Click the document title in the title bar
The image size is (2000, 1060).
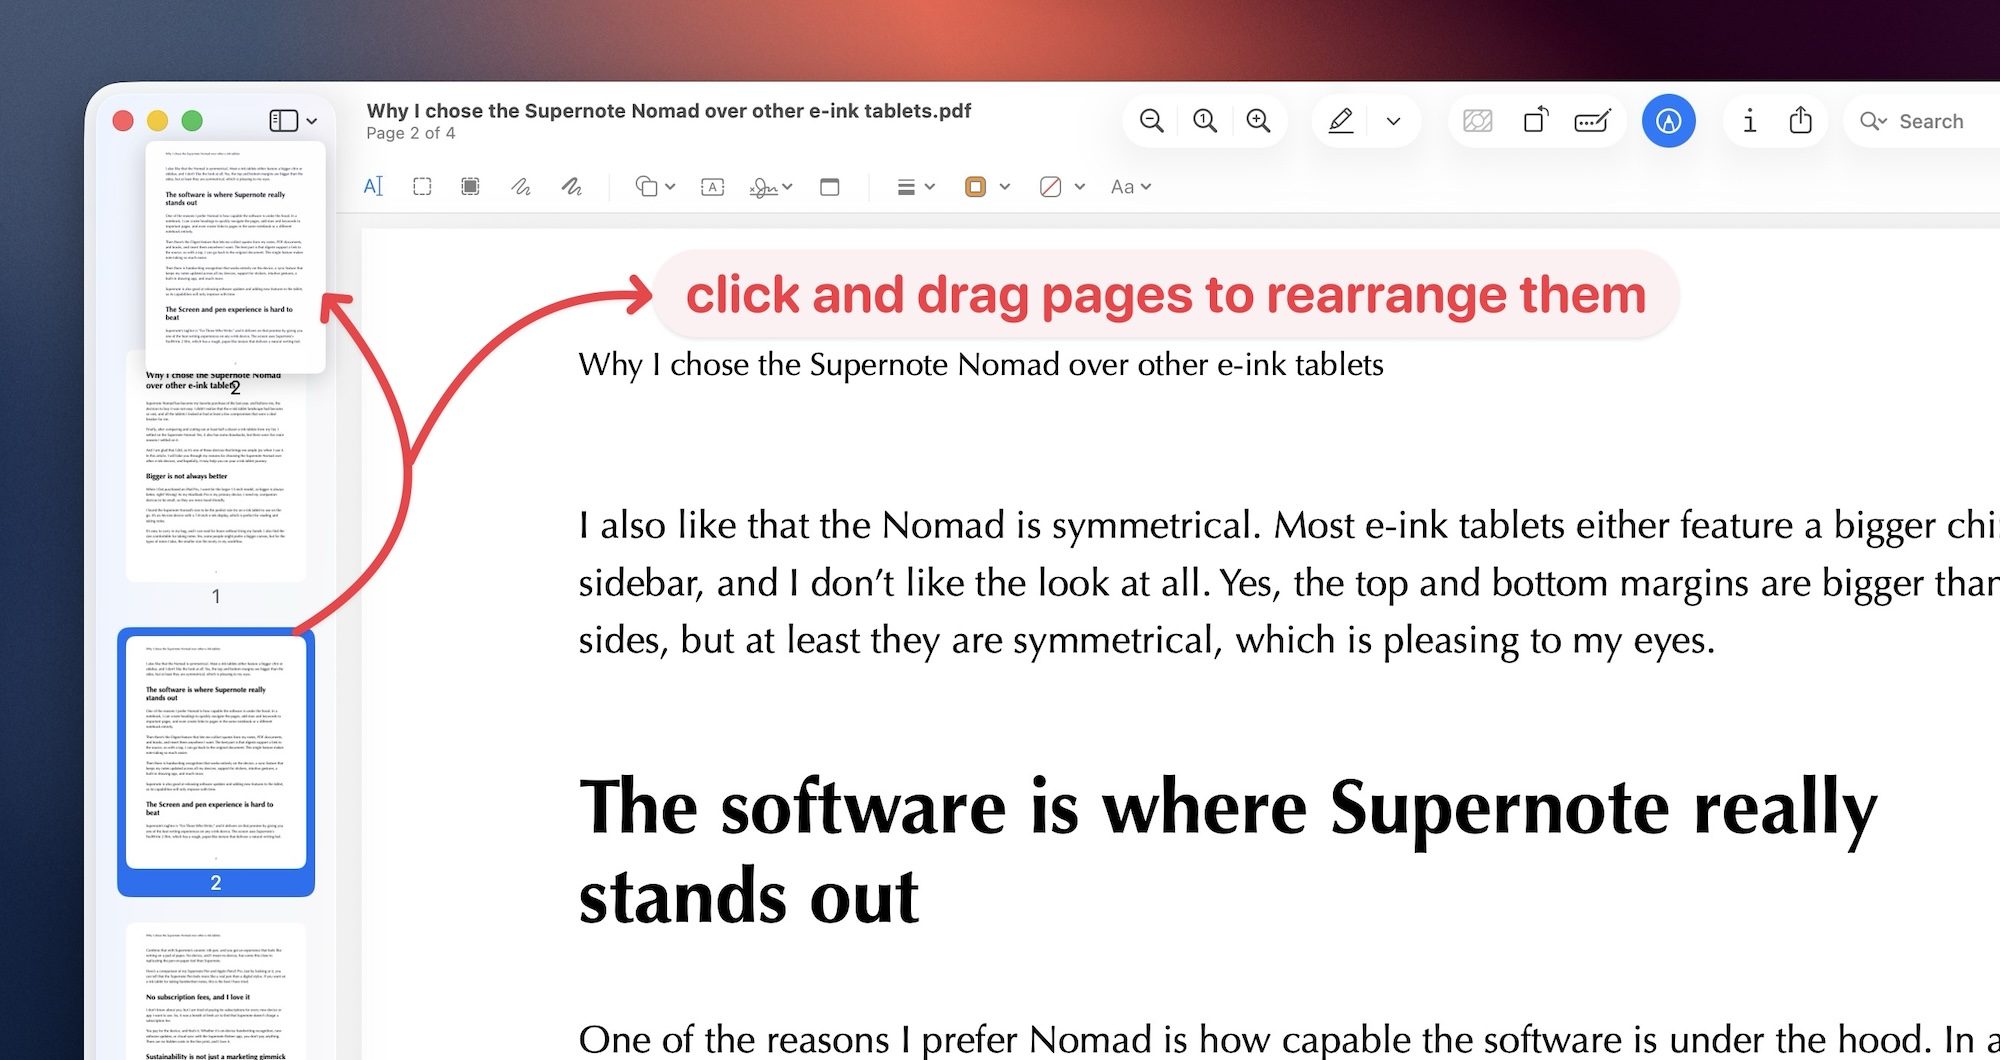pyautogui.click(x=668, y=110)
